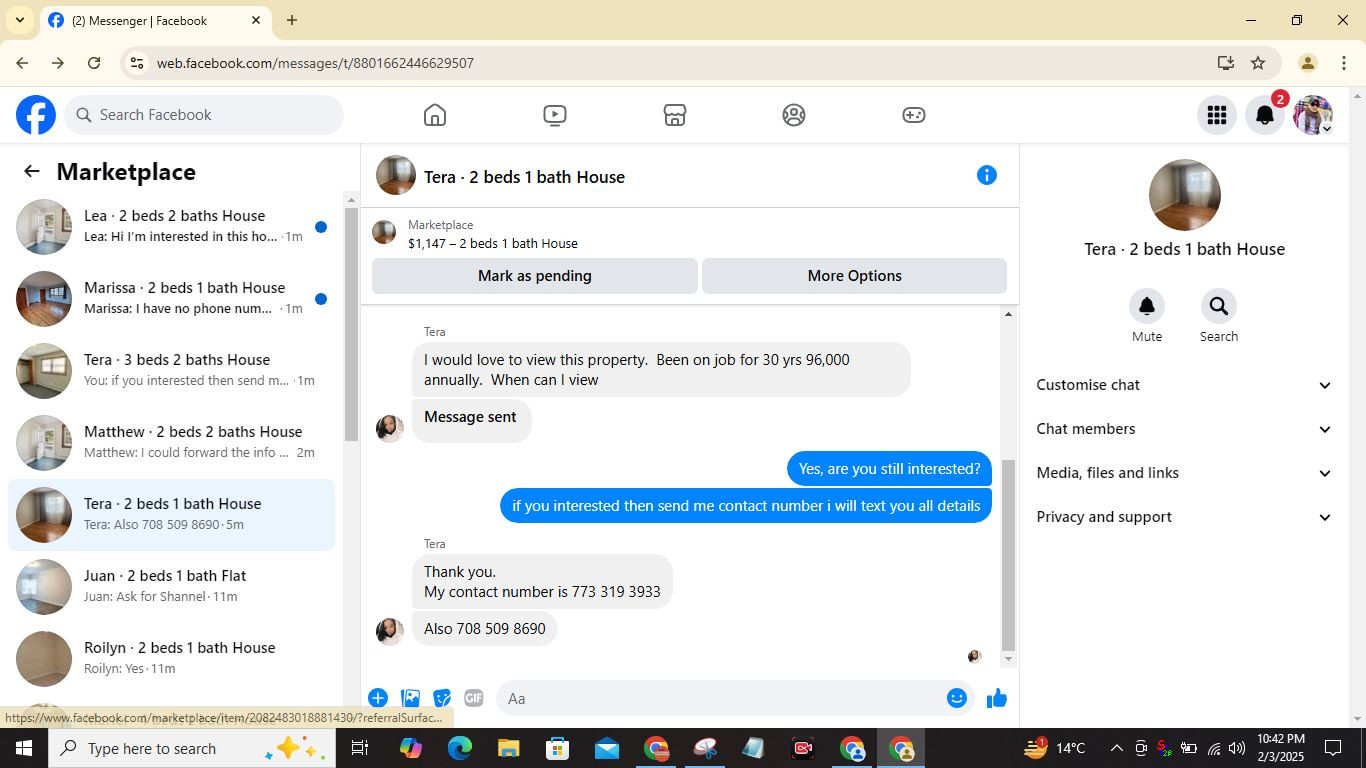Open the Facebook Home icon
Viewport: 1366px width, 768px height.
[x=434, y=115]
